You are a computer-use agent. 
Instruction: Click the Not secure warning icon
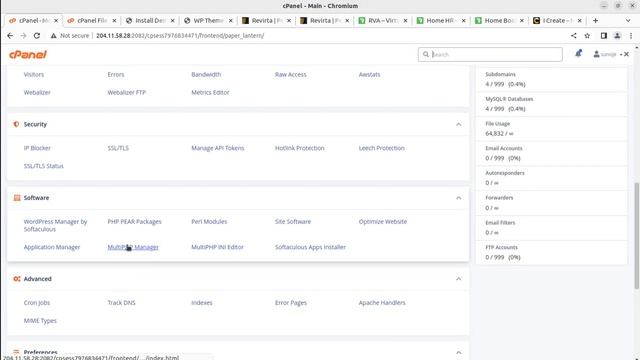click(x=53, y=36)
